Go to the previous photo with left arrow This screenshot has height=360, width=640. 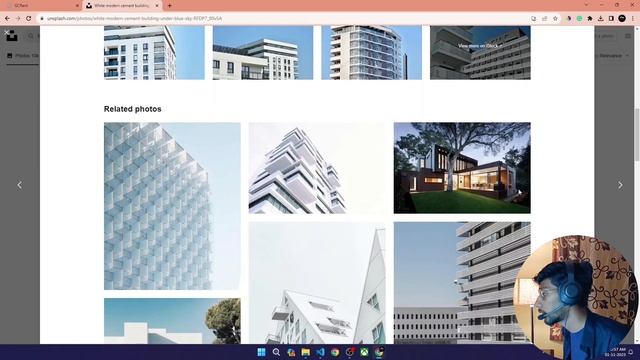pyautogui.click(x=19, y=185)
